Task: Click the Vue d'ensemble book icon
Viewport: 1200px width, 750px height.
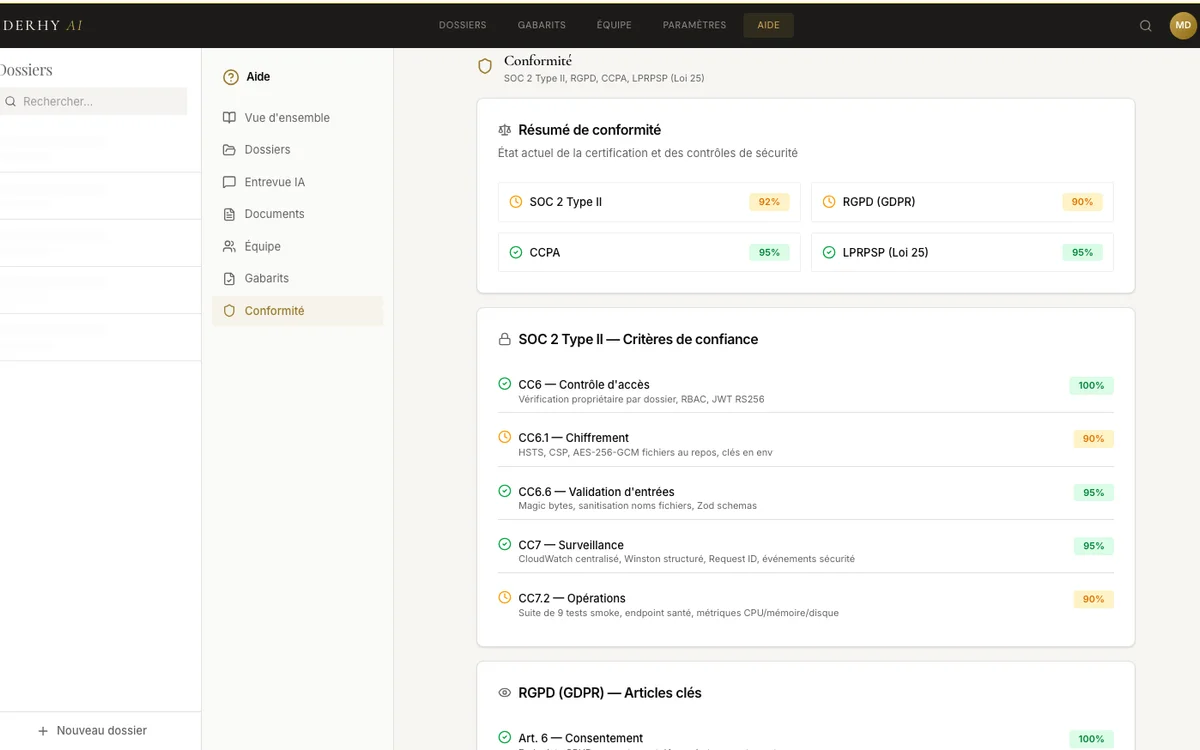Action: click(x=228, y=117)
